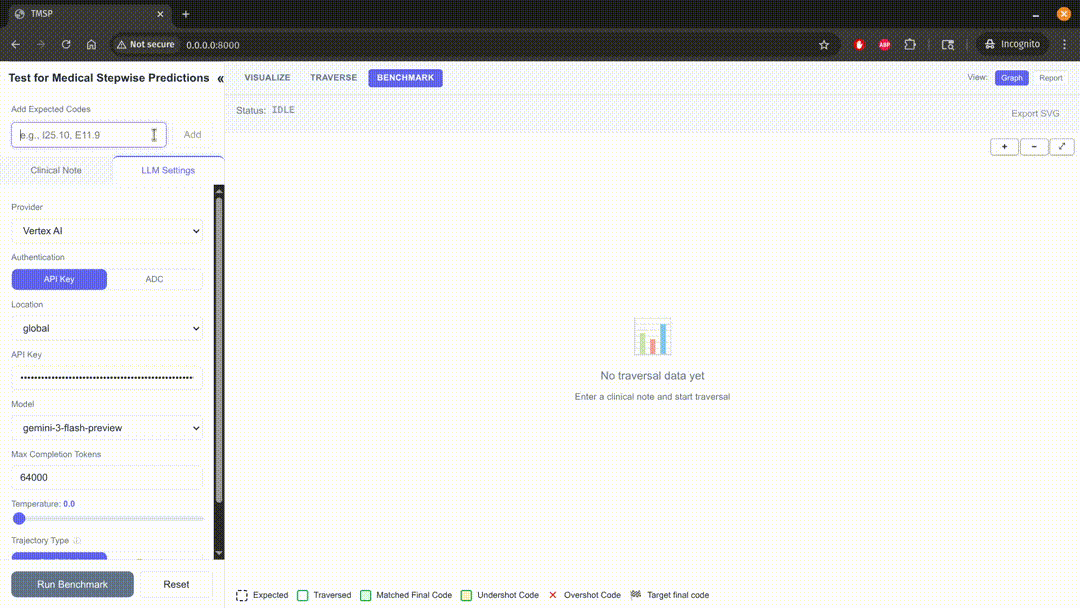The width and height of the screenshot is (1080, 608).
Task: Click the Incognito indicator
Action: (1012, 44)
